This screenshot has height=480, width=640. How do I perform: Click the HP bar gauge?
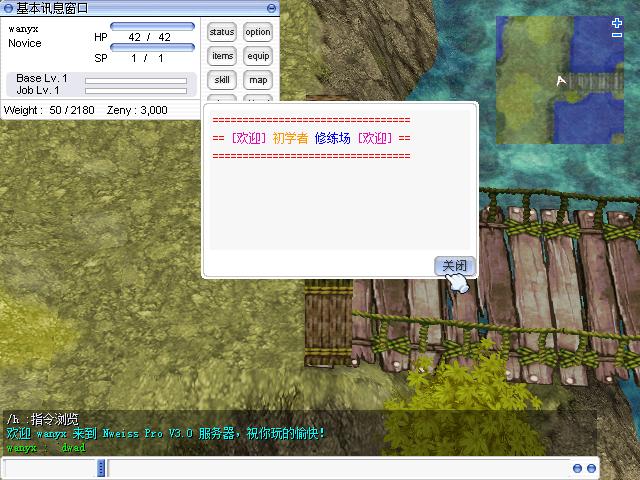(x=152, y=26)
